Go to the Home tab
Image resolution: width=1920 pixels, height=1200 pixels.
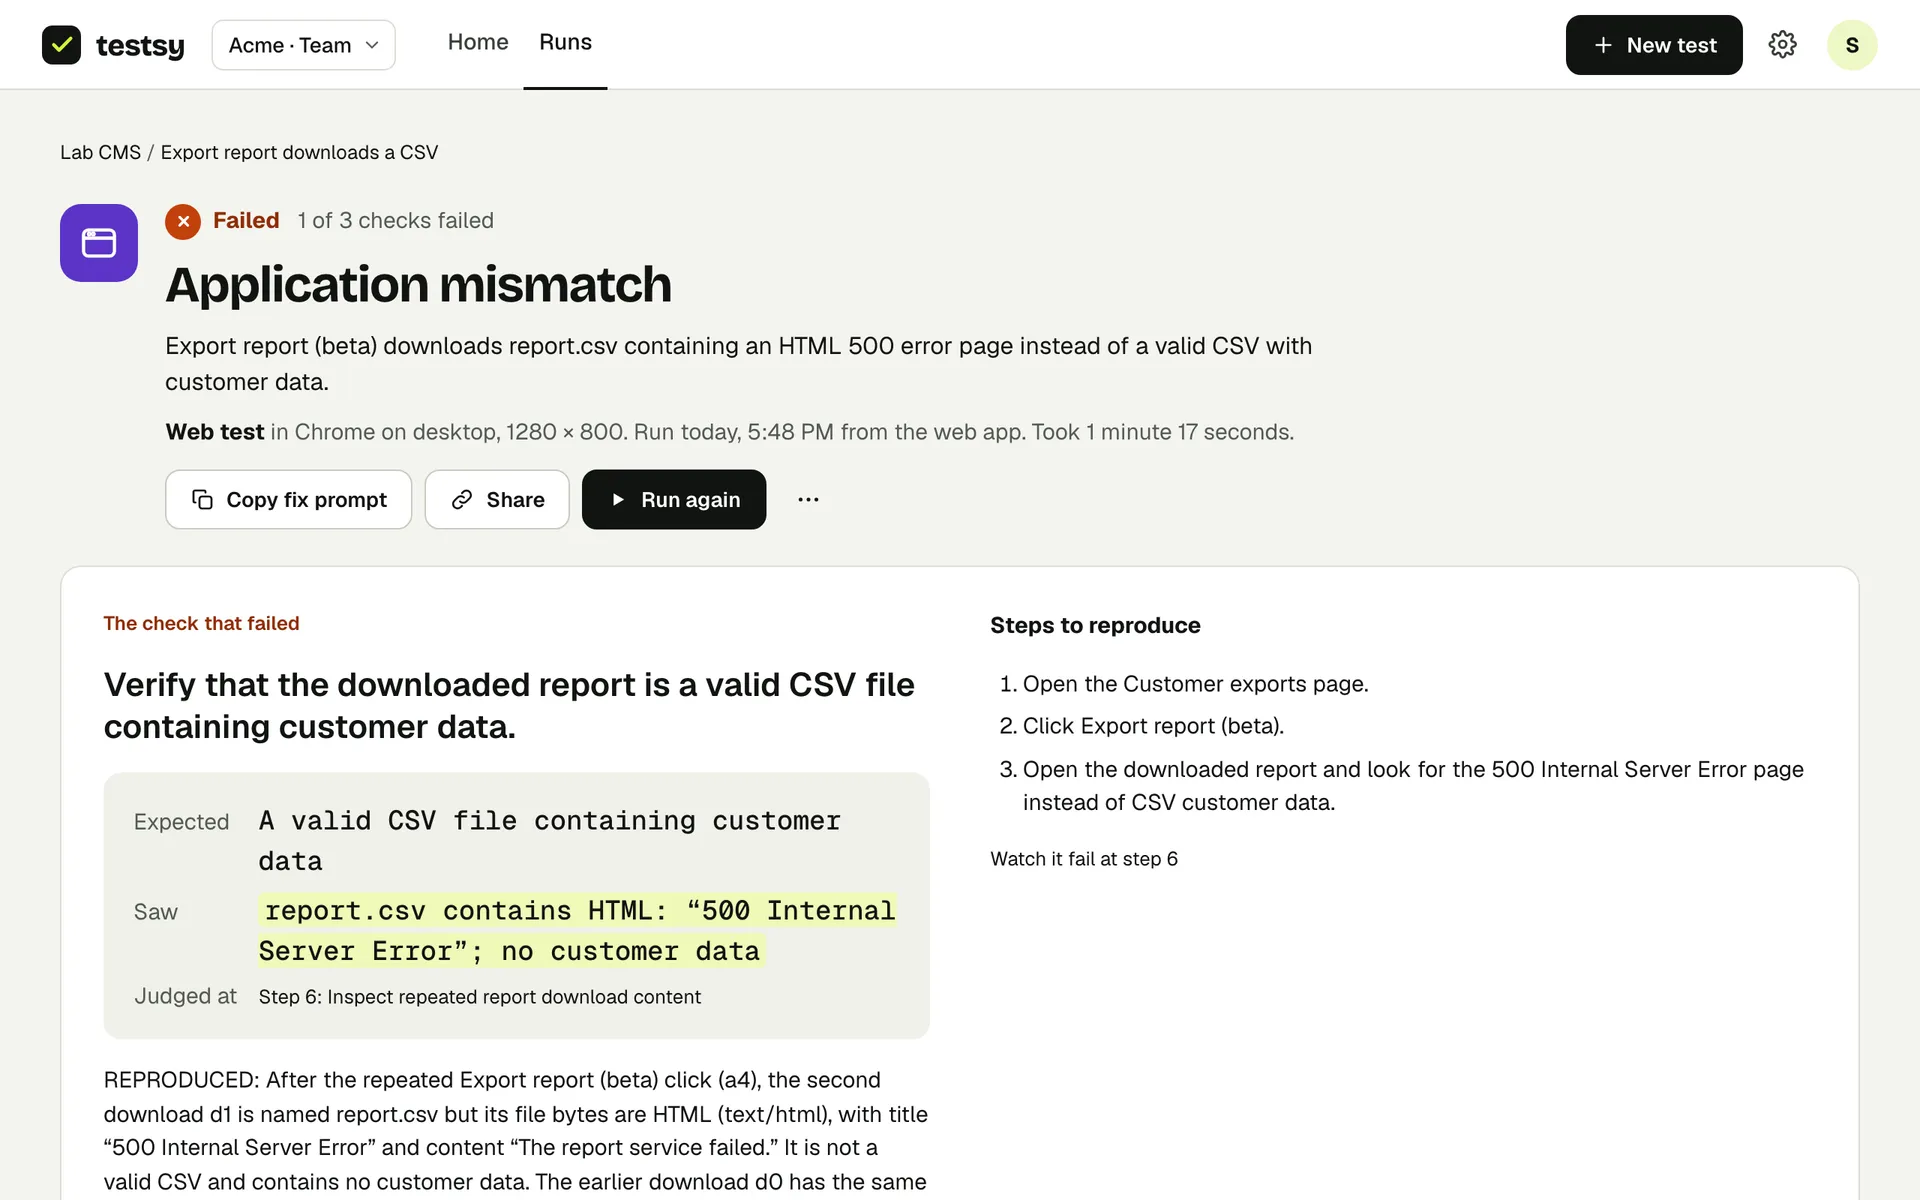[x=478, y=42]
